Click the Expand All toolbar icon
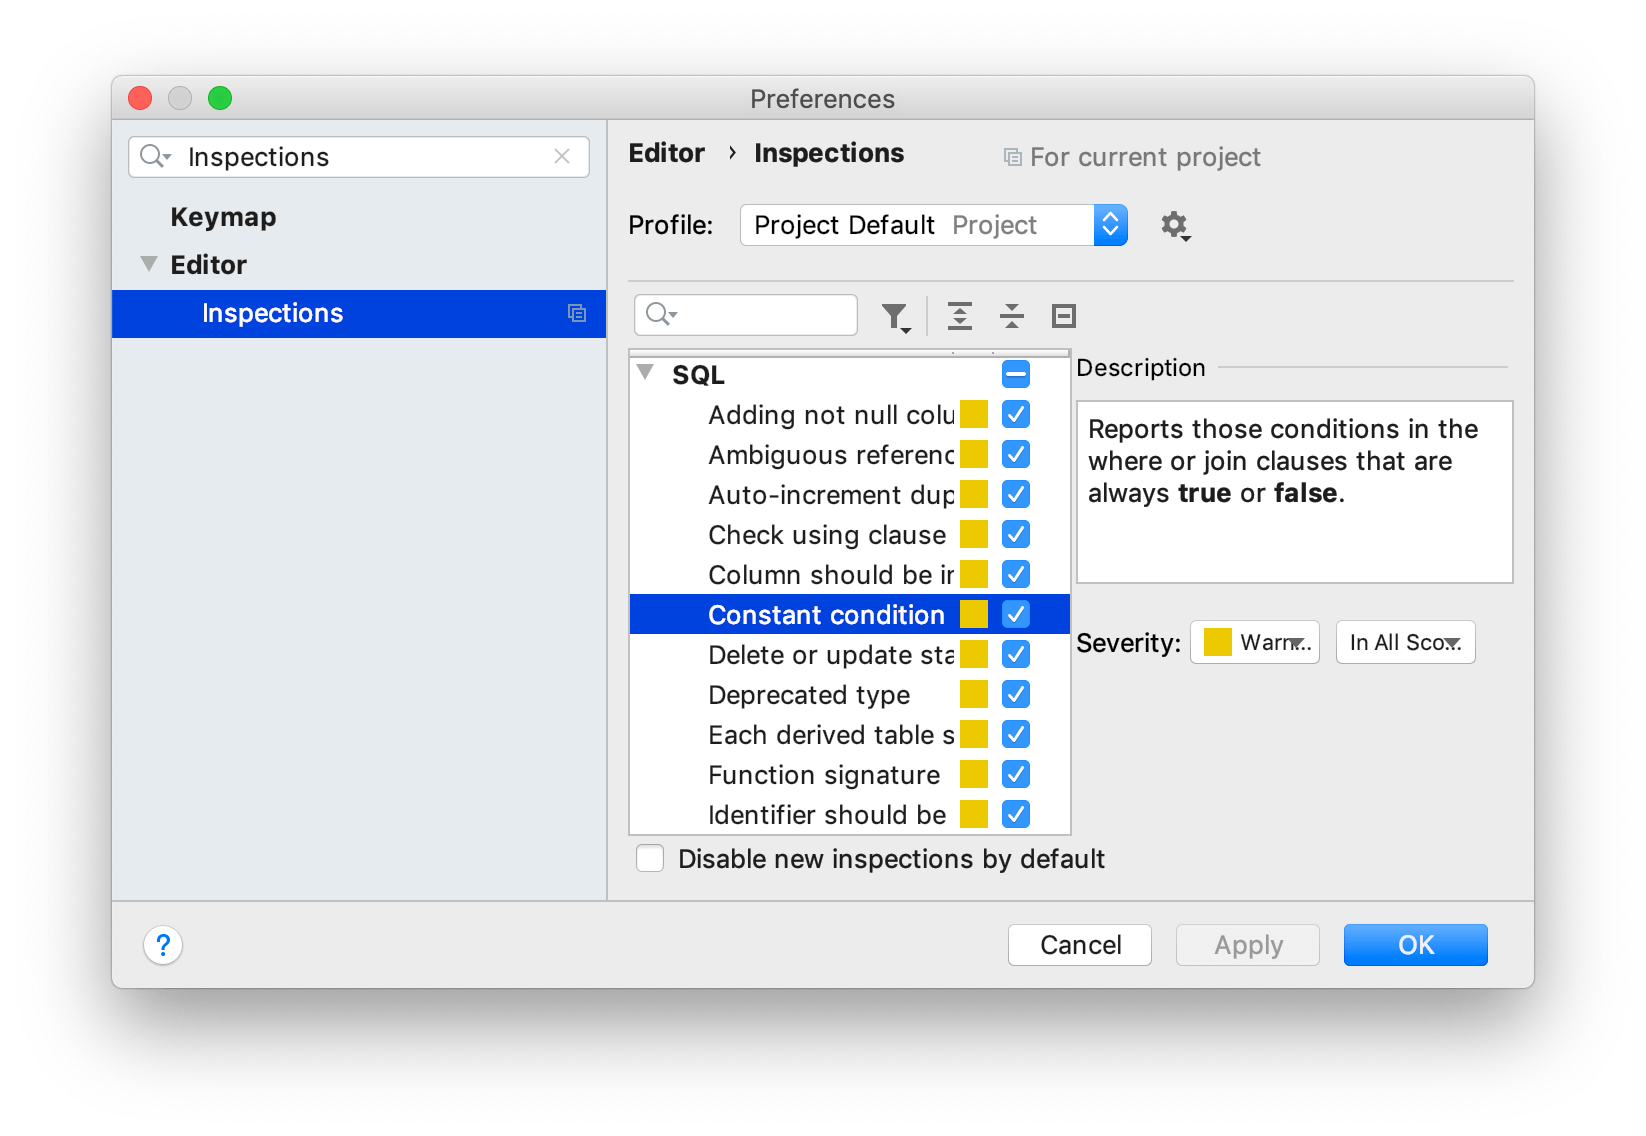Viewport: 1646px width, 1136px height. (960, 316)
